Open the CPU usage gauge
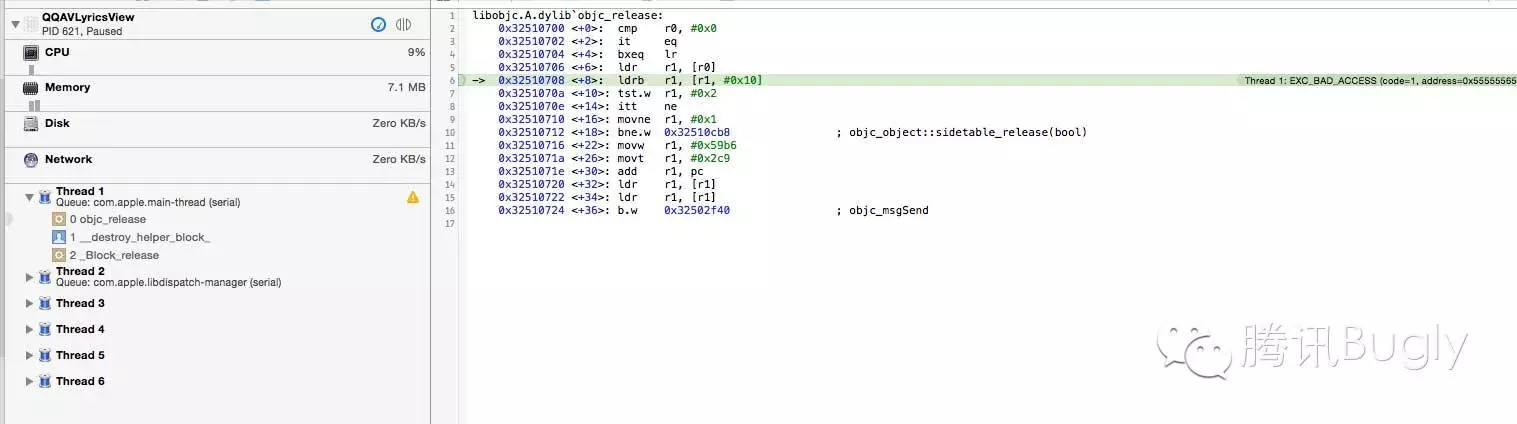 [57, 52]
